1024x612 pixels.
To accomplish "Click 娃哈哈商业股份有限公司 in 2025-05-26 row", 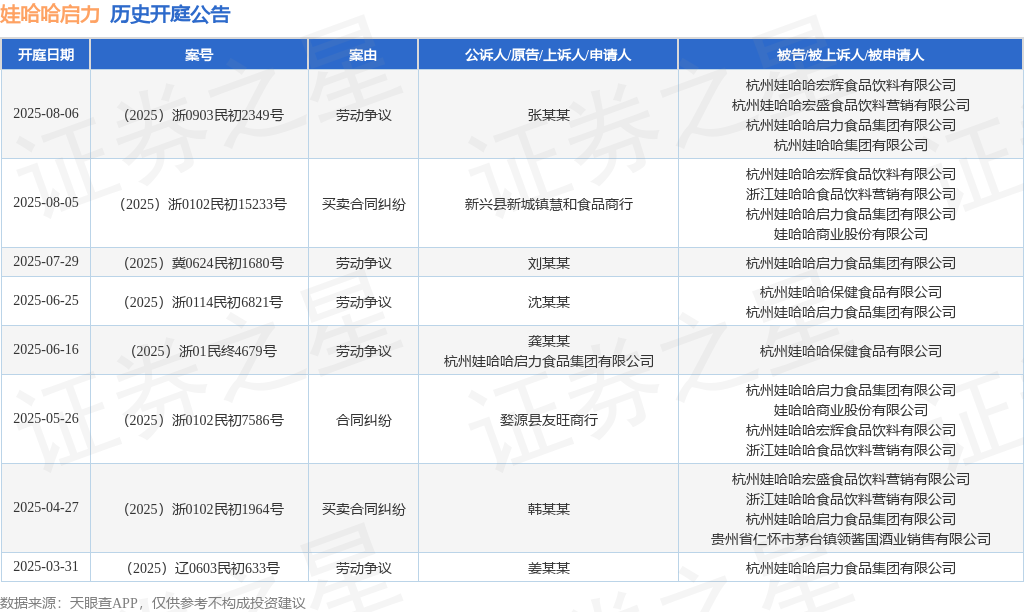I will 850,410.
